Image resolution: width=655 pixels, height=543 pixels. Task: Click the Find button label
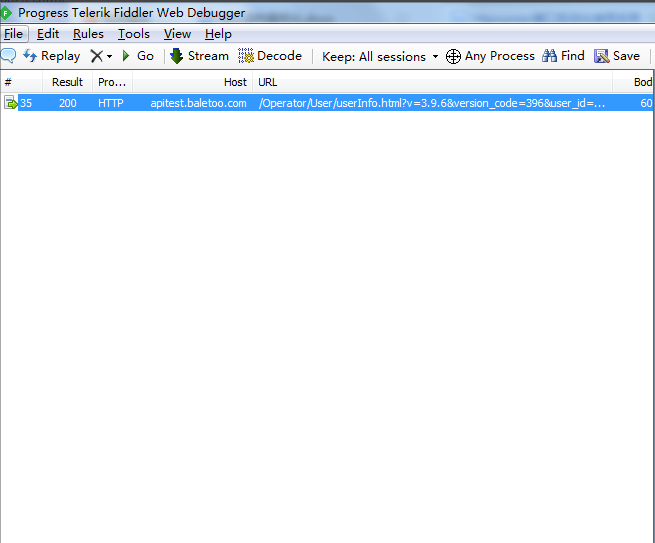pyautogui.click(x=572, y=56)
